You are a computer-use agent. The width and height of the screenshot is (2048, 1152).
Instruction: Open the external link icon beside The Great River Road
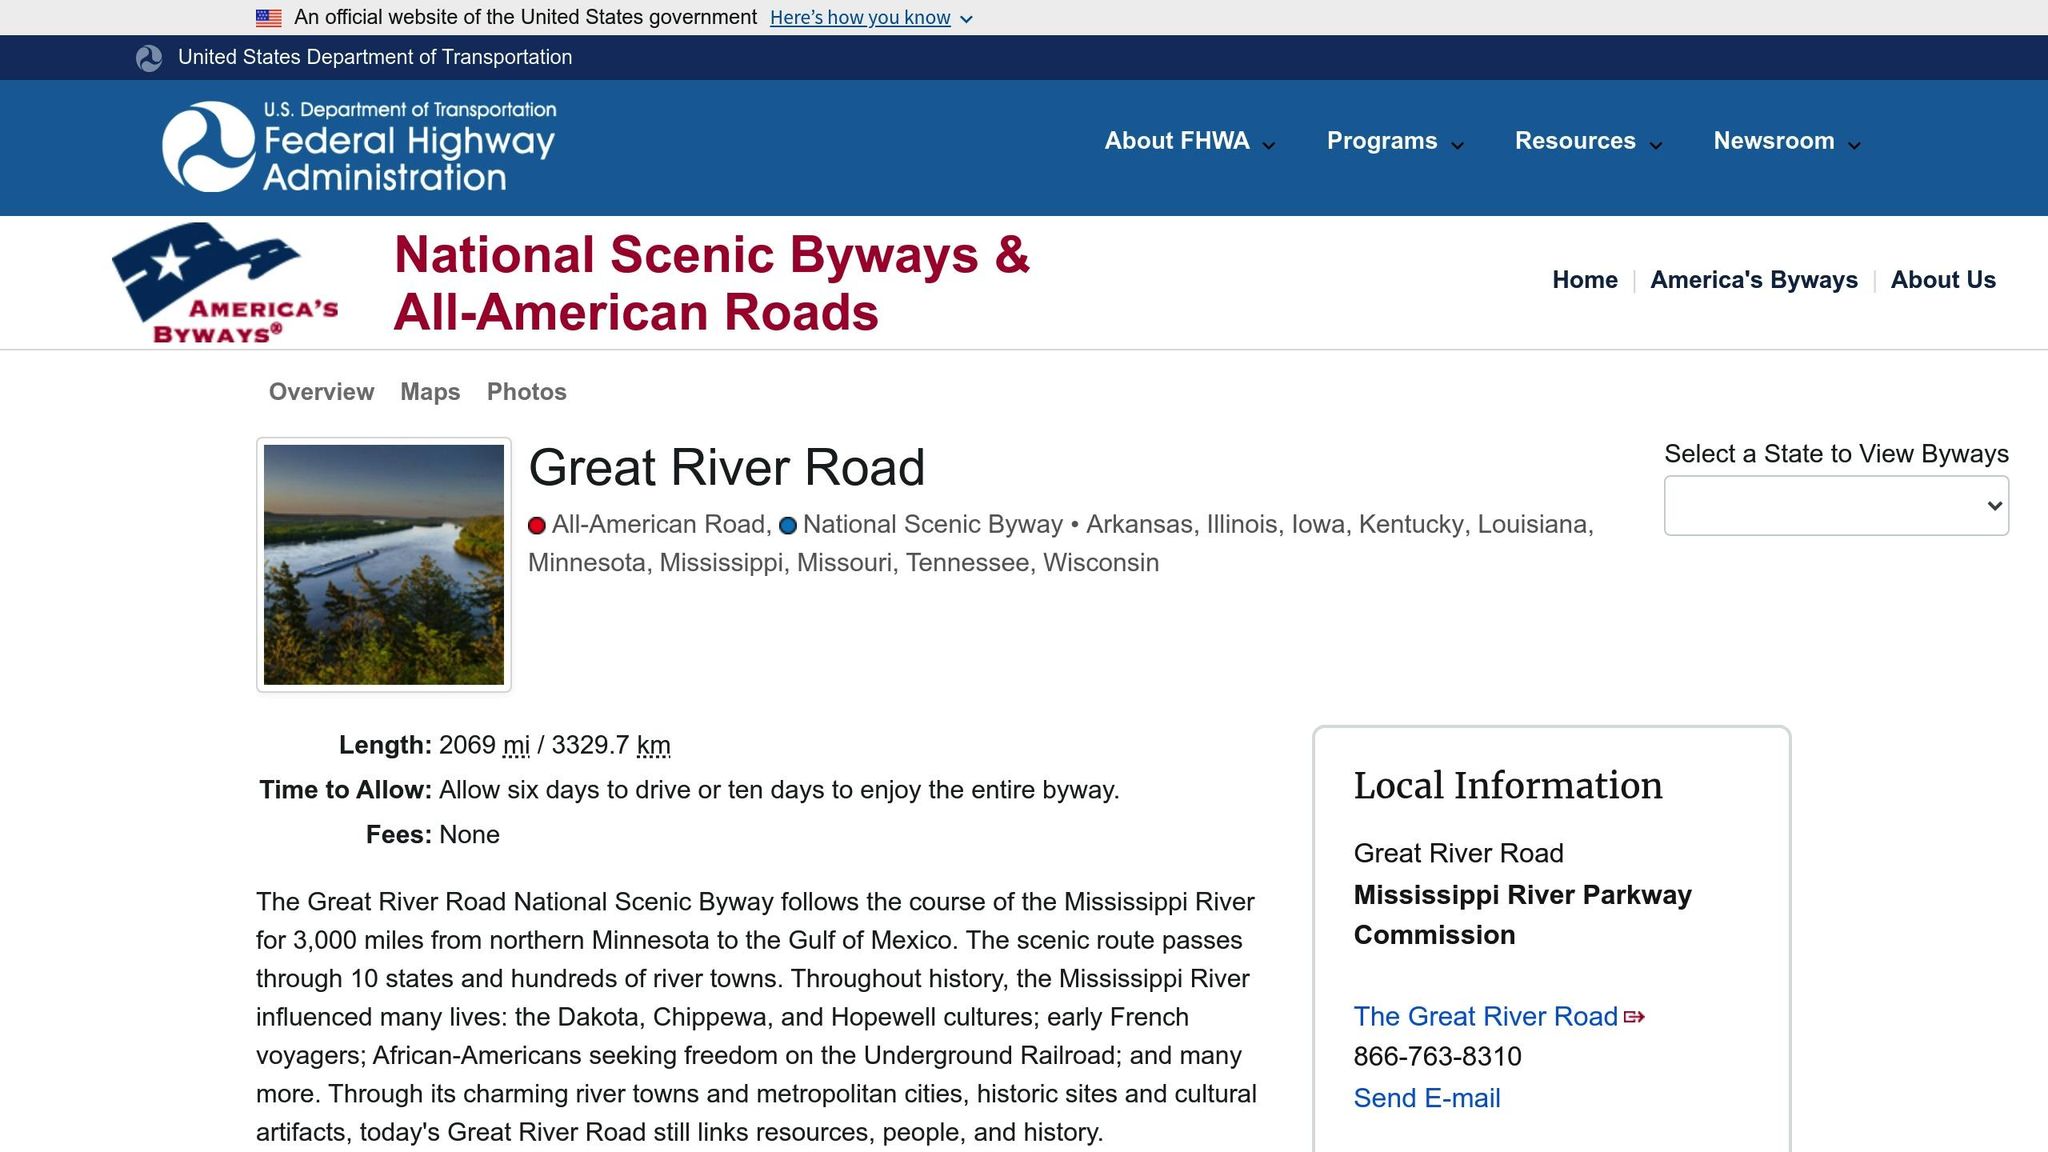pos(1634,1016)
